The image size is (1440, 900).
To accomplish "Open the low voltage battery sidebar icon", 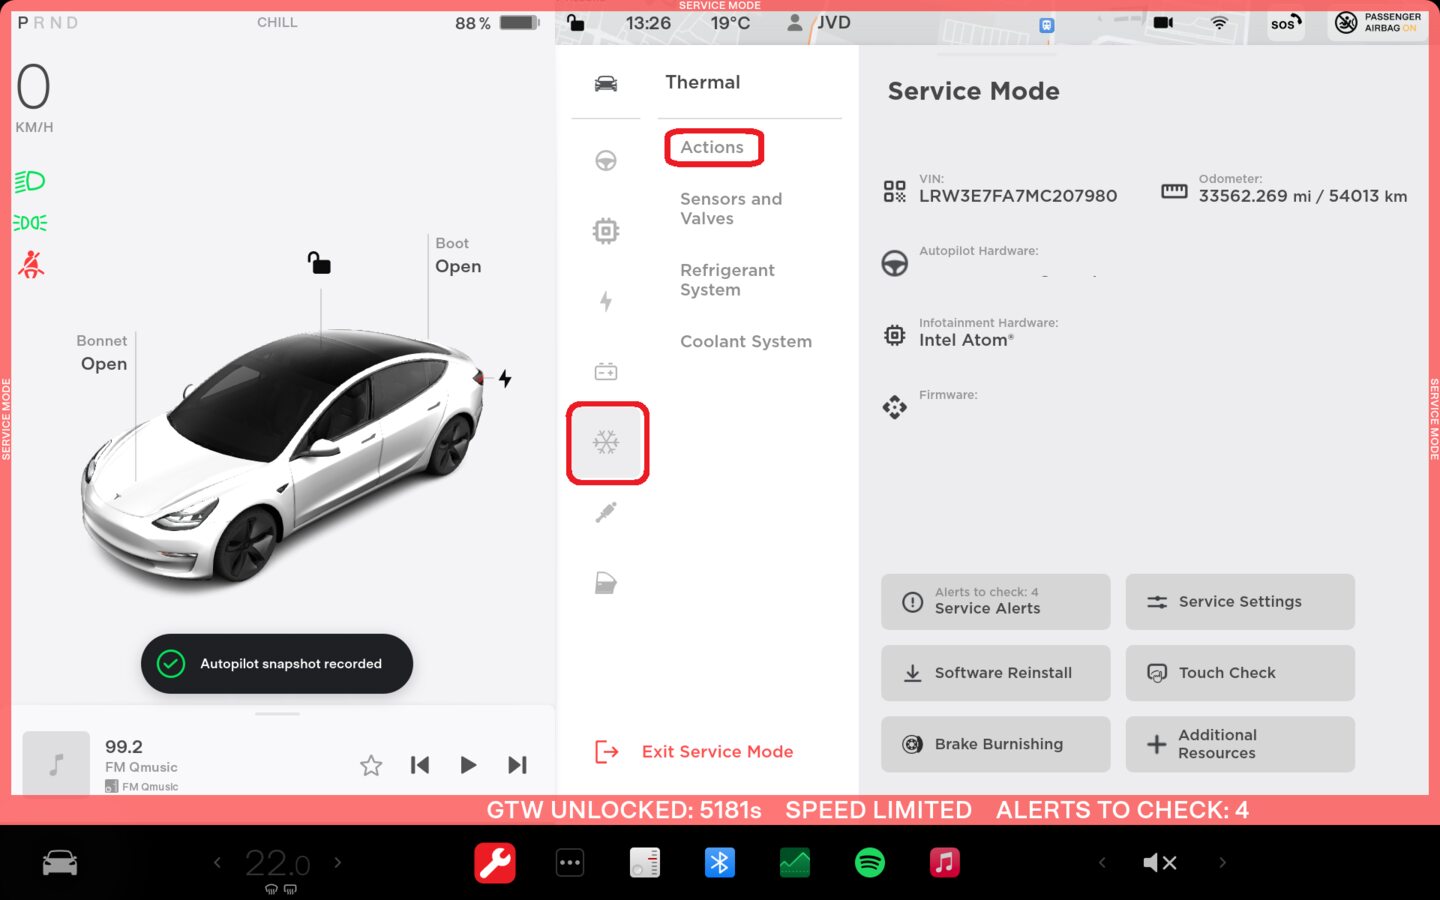I will click(x=606, y=372).
